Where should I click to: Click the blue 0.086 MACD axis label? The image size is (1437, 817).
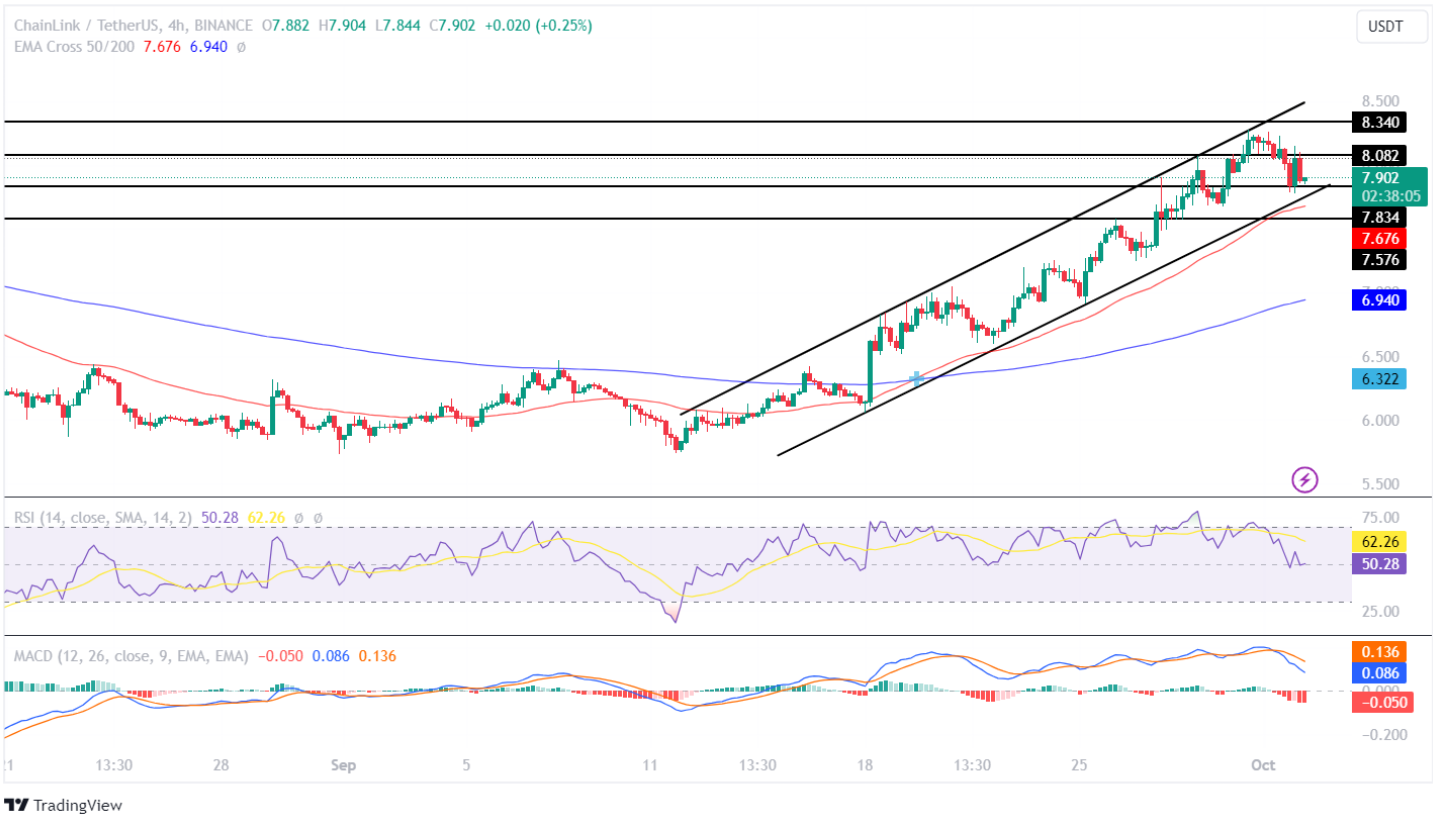(x=1379, y=673)
